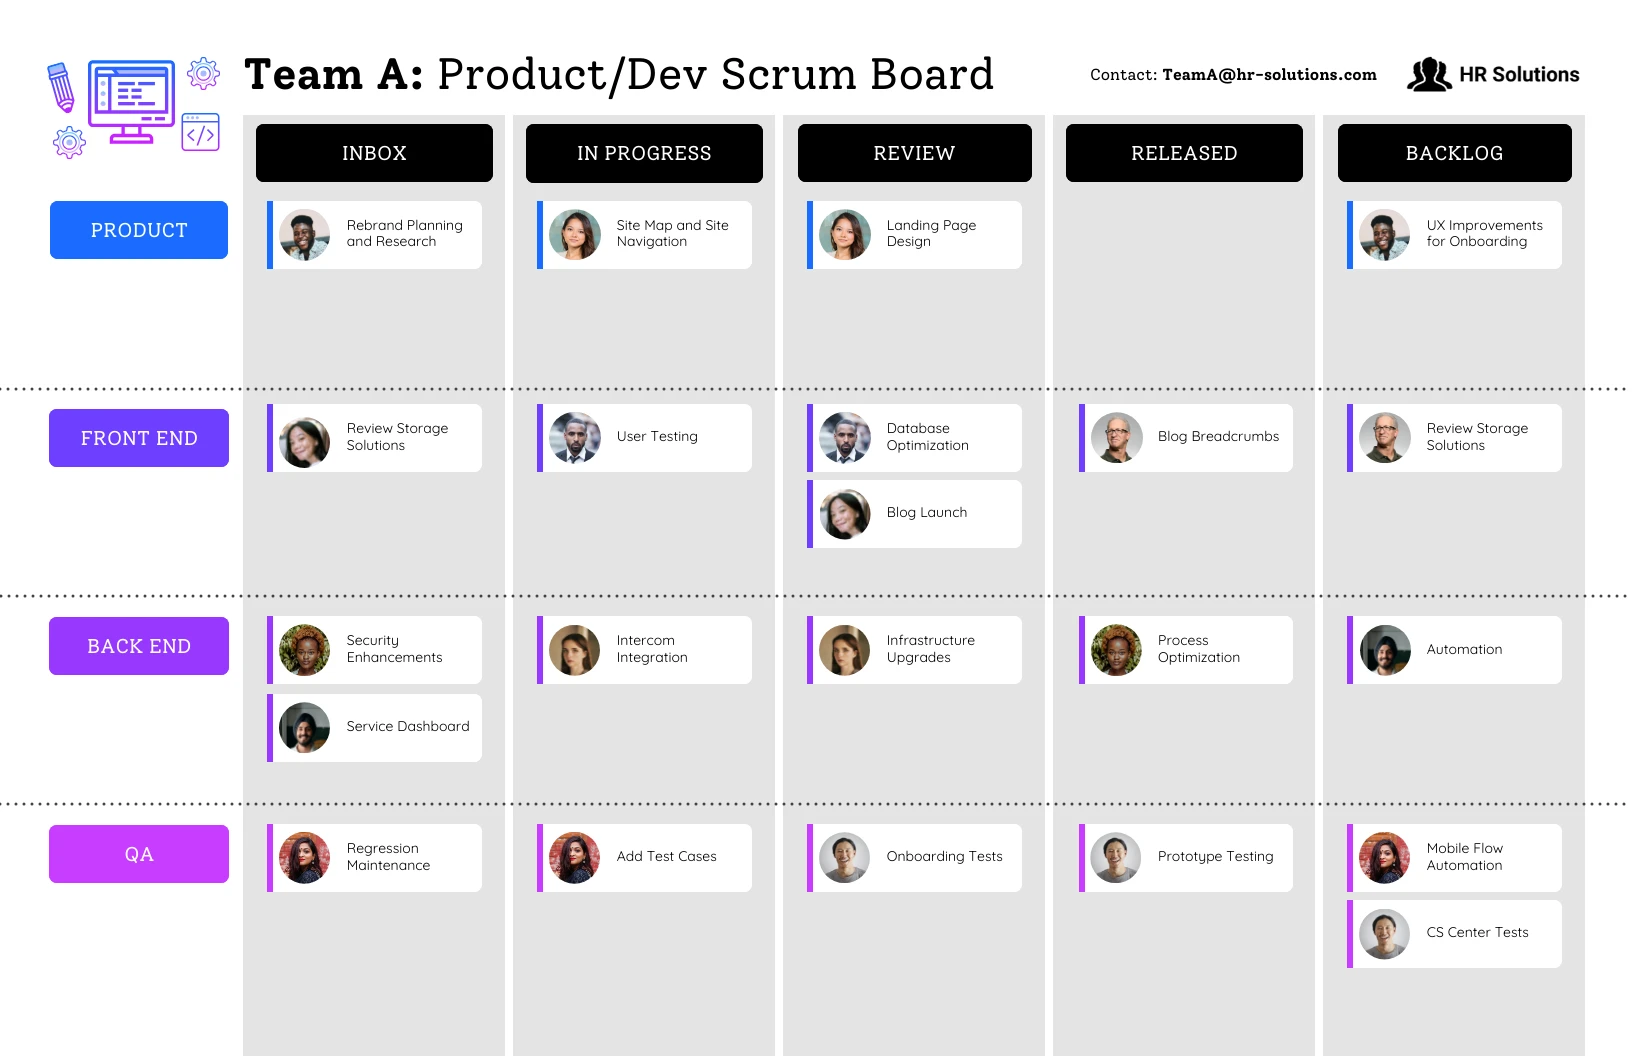Viewport: 1632px width, 1056px height.
Task: Open the TeamA@hr-solutions.com contact email
Action: 1268,74
